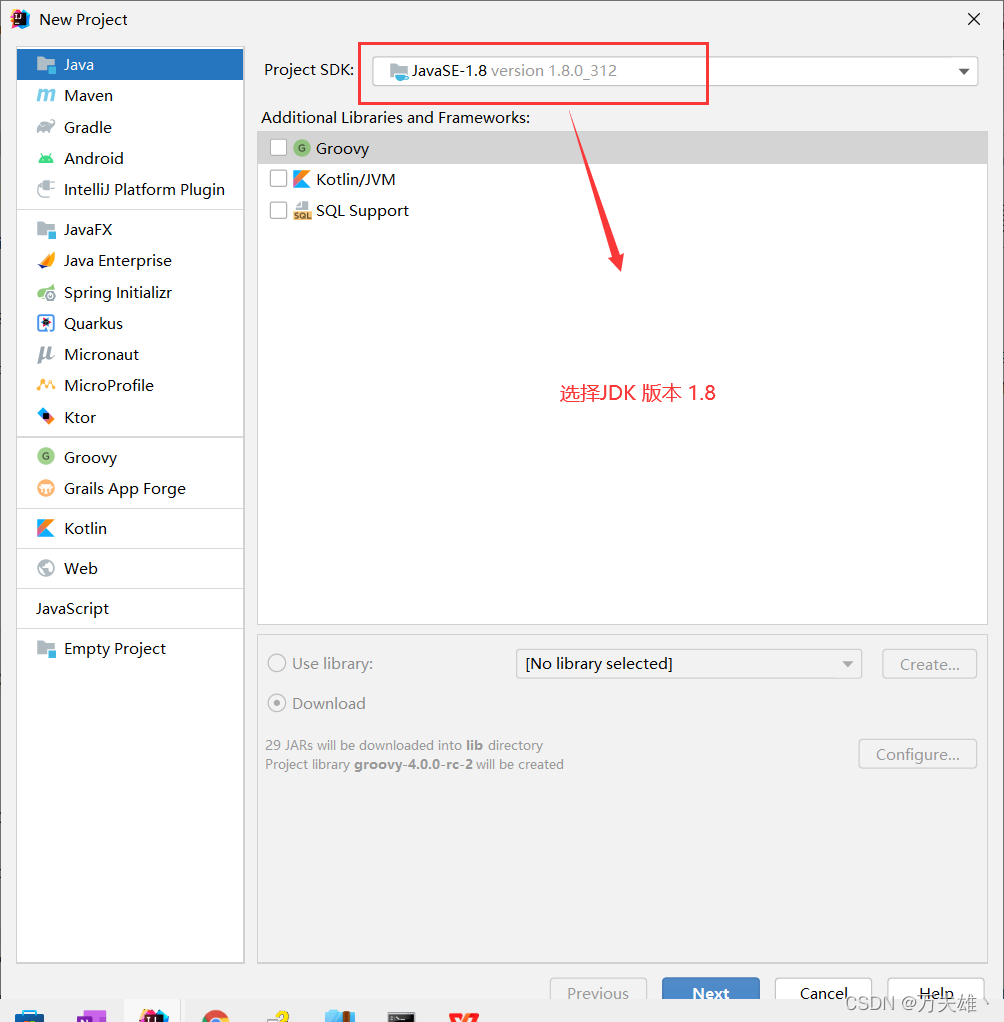1004x1022 pixels.
Task: Select Android project type label
Action: point(94,158)
